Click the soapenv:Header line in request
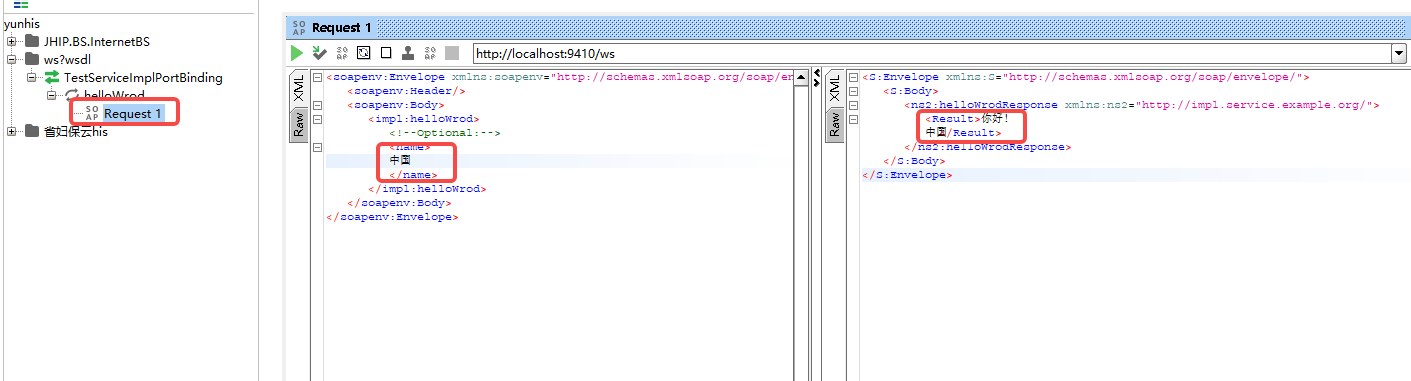Viewport: 1411px width, 381px height. tap(406, 91)
